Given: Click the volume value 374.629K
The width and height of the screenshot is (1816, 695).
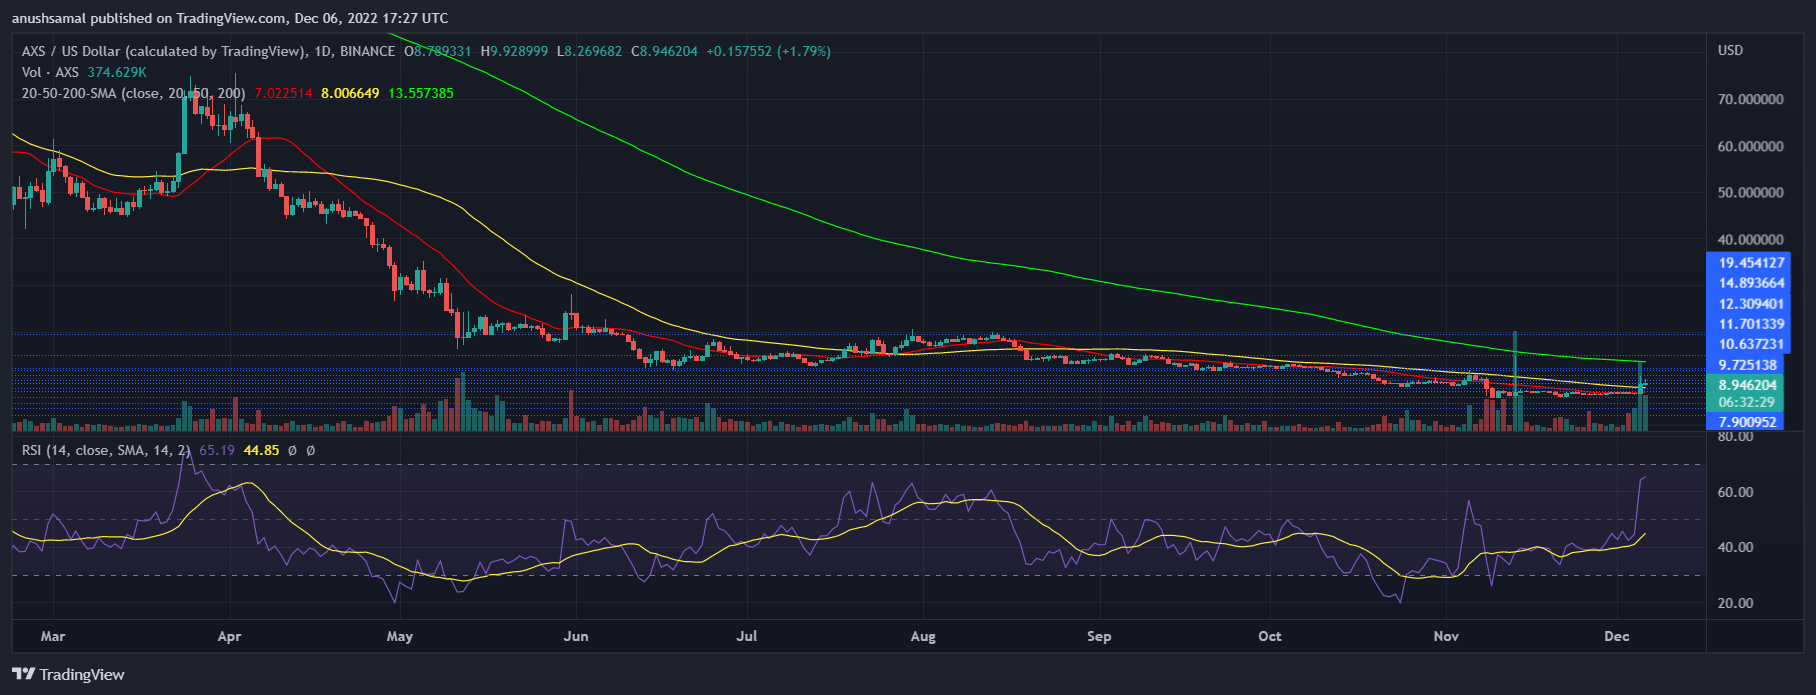Looking at the screenshot, I should (116, 72).
